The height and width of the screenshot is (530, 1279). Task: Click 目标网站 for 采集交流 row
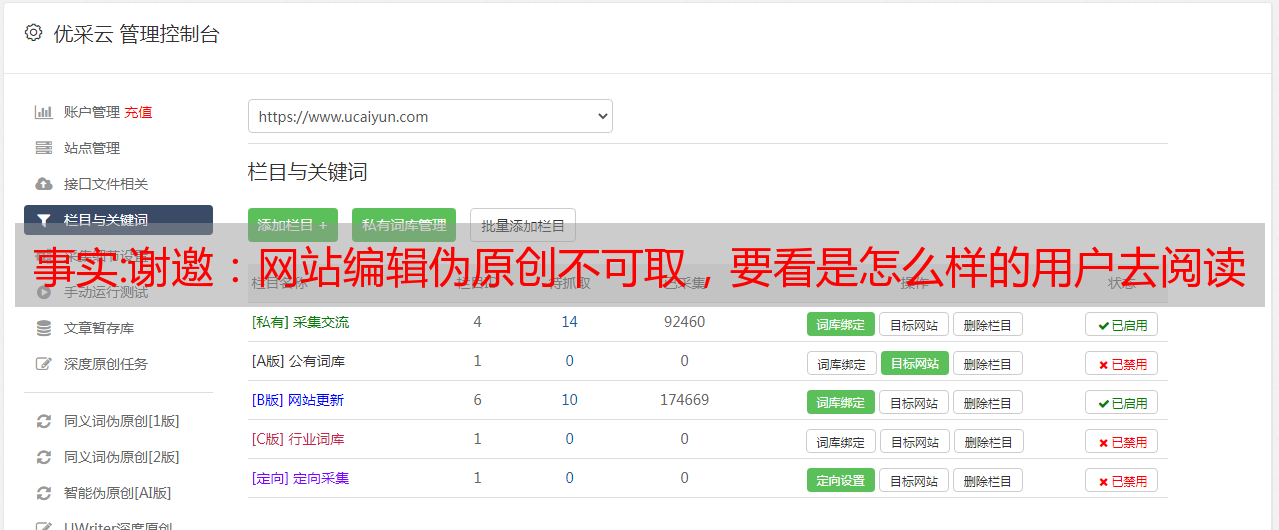[914, 324]
